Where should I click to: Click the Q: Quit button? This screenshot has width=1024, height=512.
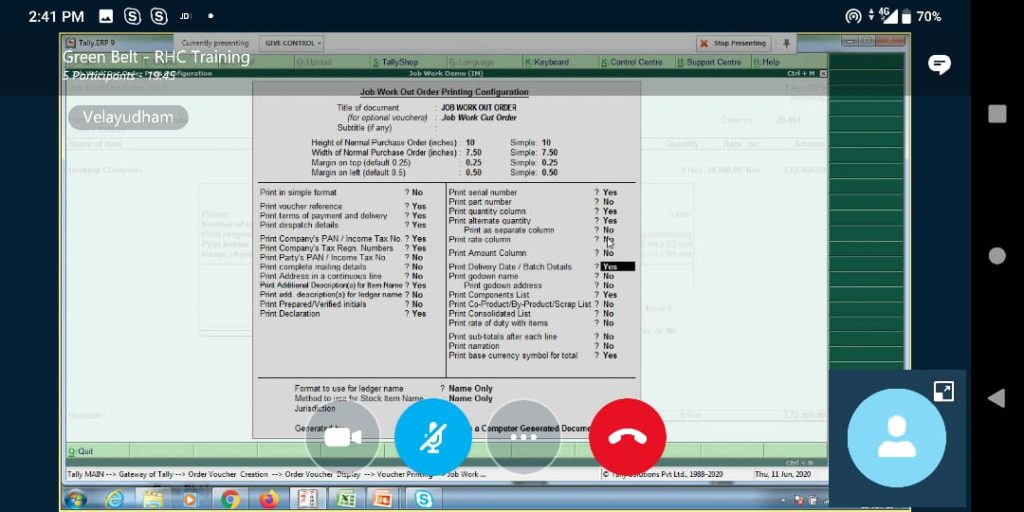81,451
